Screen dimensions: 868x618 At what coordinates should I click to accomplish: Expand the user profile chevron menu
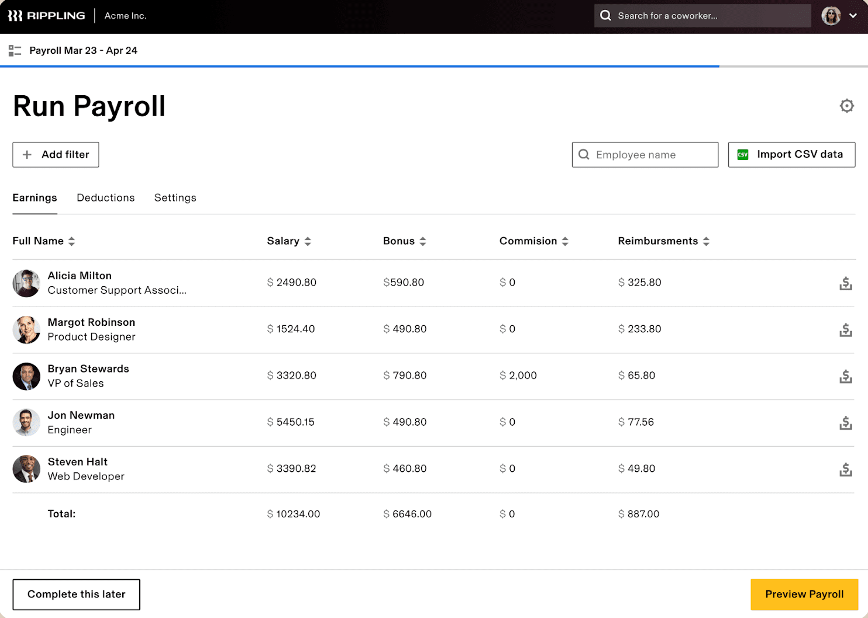click(x=852, y=16)
